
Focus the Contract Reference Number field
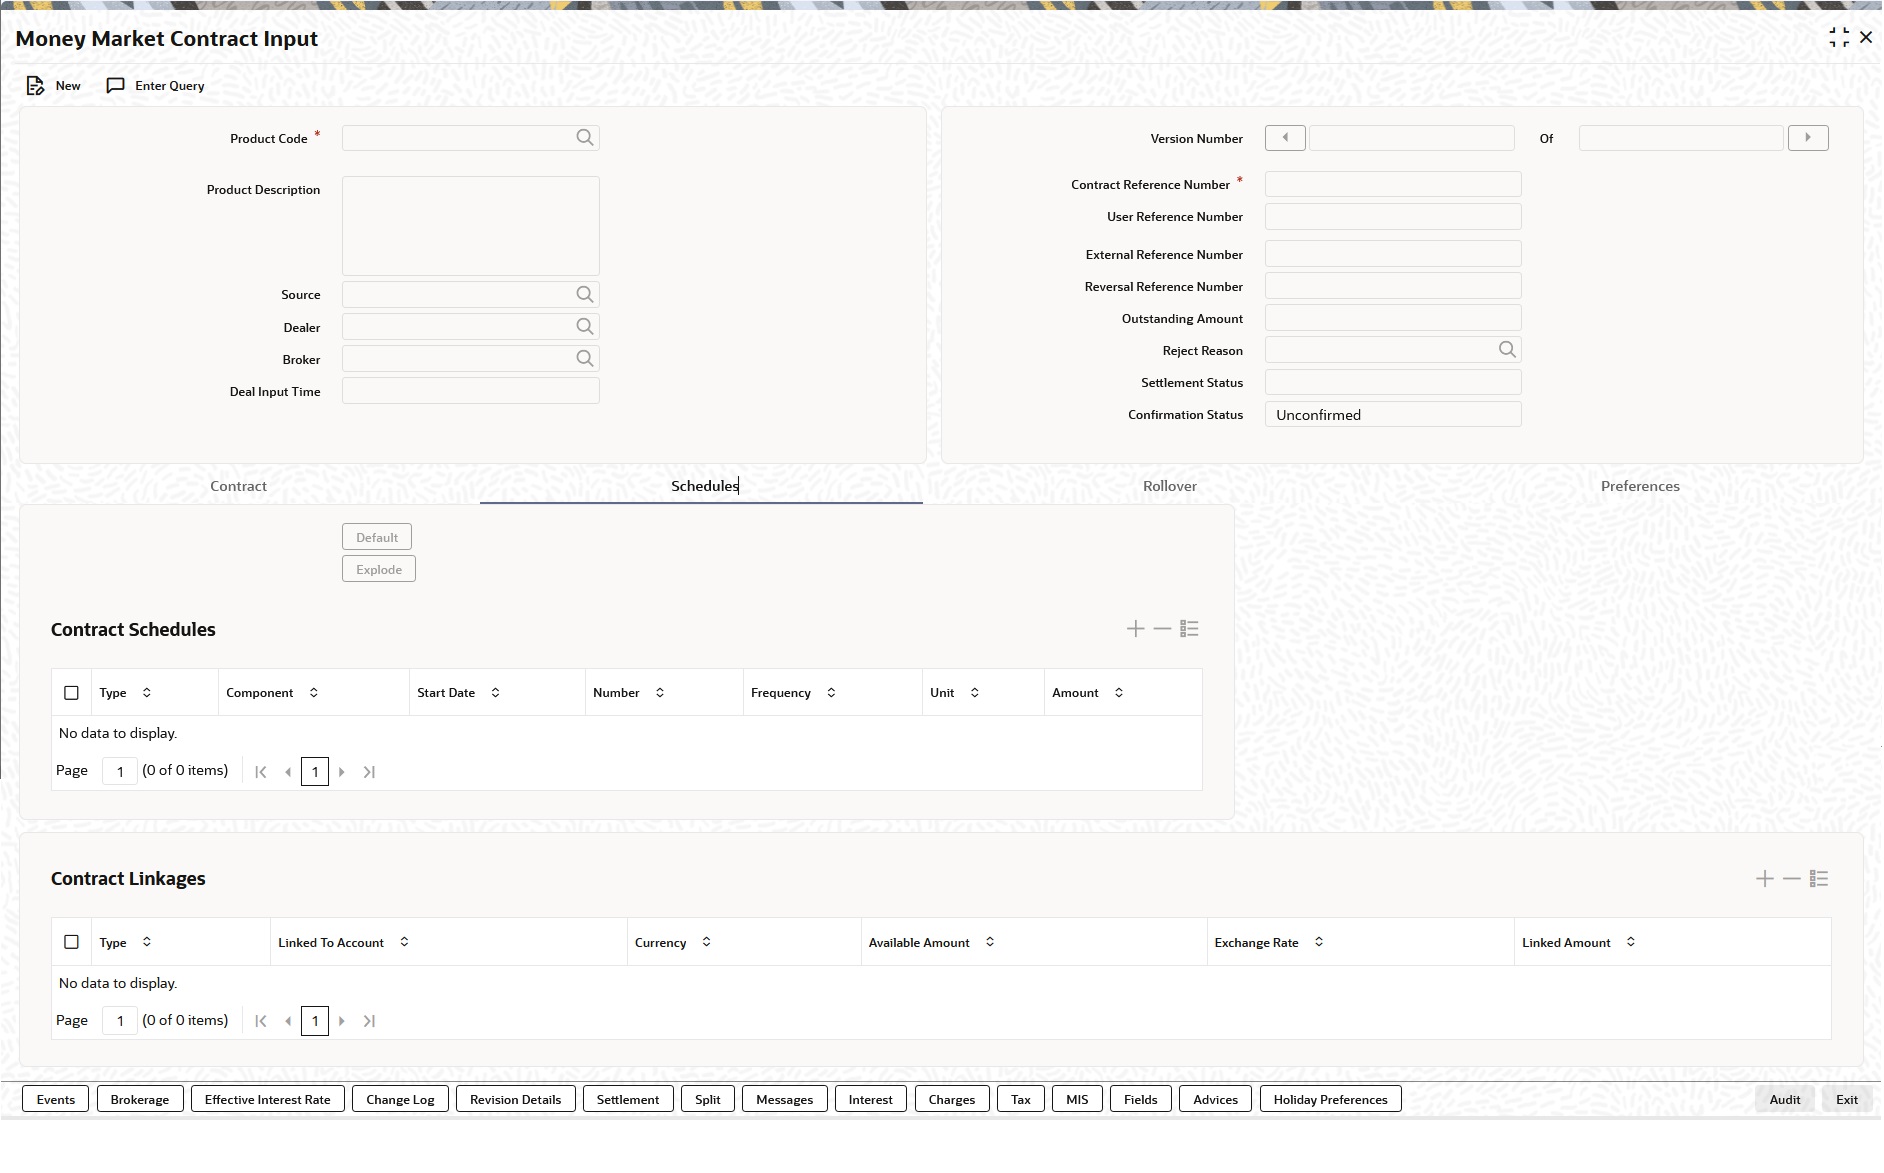point(1393,184)
